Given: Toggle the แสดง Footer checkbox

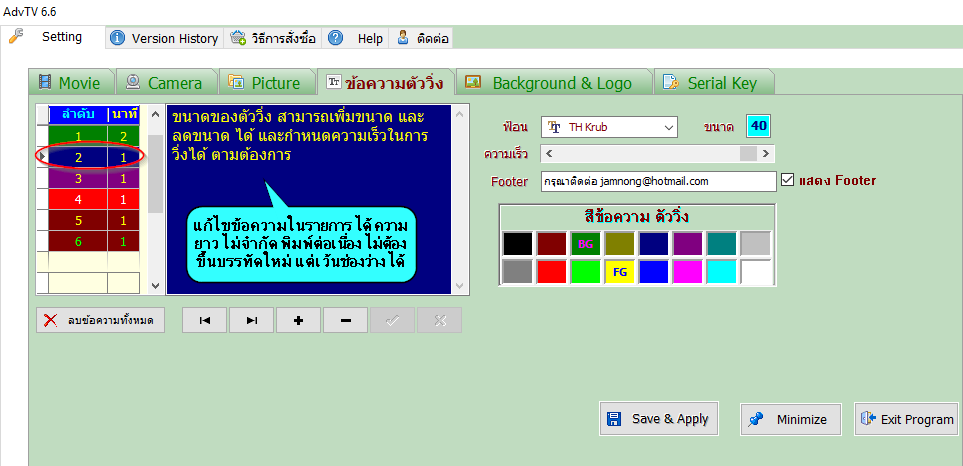Looking at the screenshot, I should [x=787, y=181].
